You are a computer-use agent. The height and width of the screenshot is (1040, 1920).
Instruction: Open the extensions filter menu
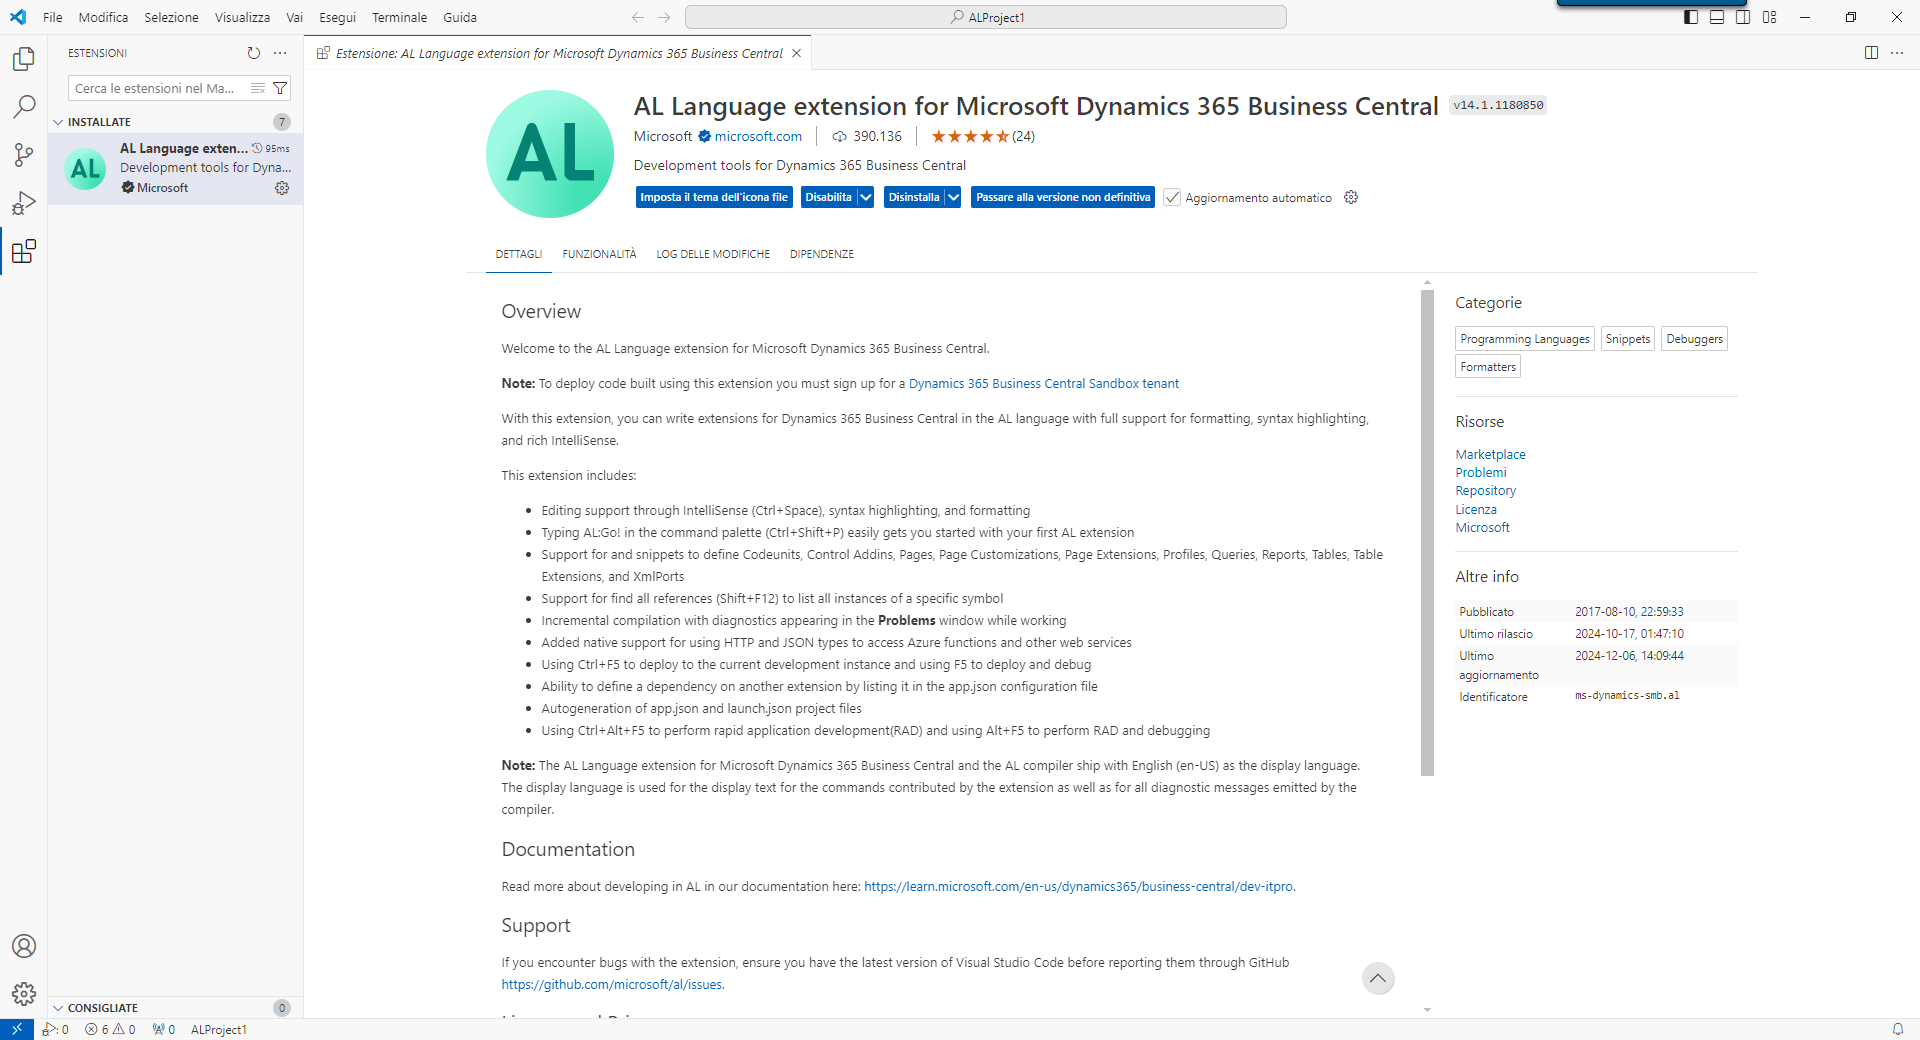(x=280, y=88)
